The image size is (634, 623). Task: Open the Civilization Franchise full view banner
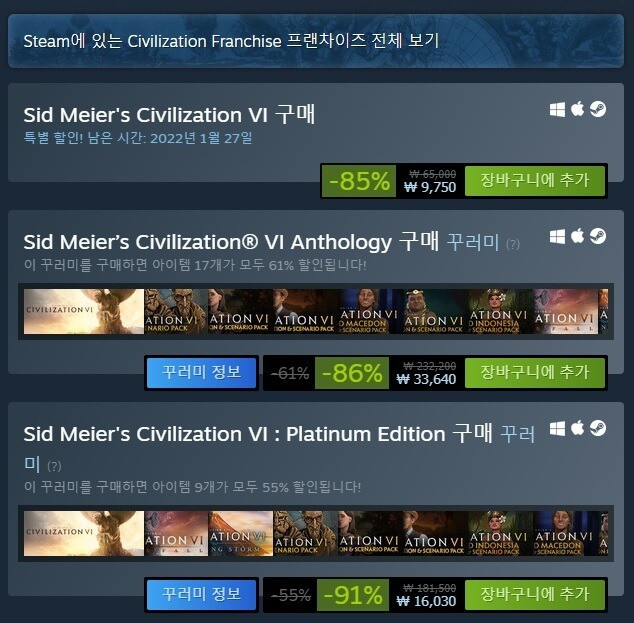tap(316, 41)
